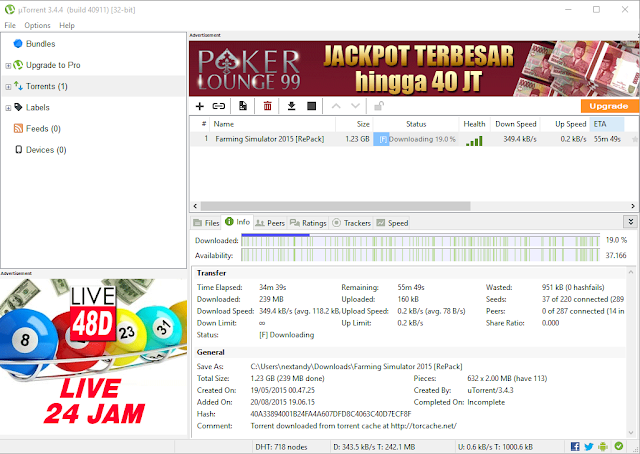The width and height of the screenshot is (640, 454).
Task: Select Upgrade to Pro in sidebar
Action: (x=53, y=65)
